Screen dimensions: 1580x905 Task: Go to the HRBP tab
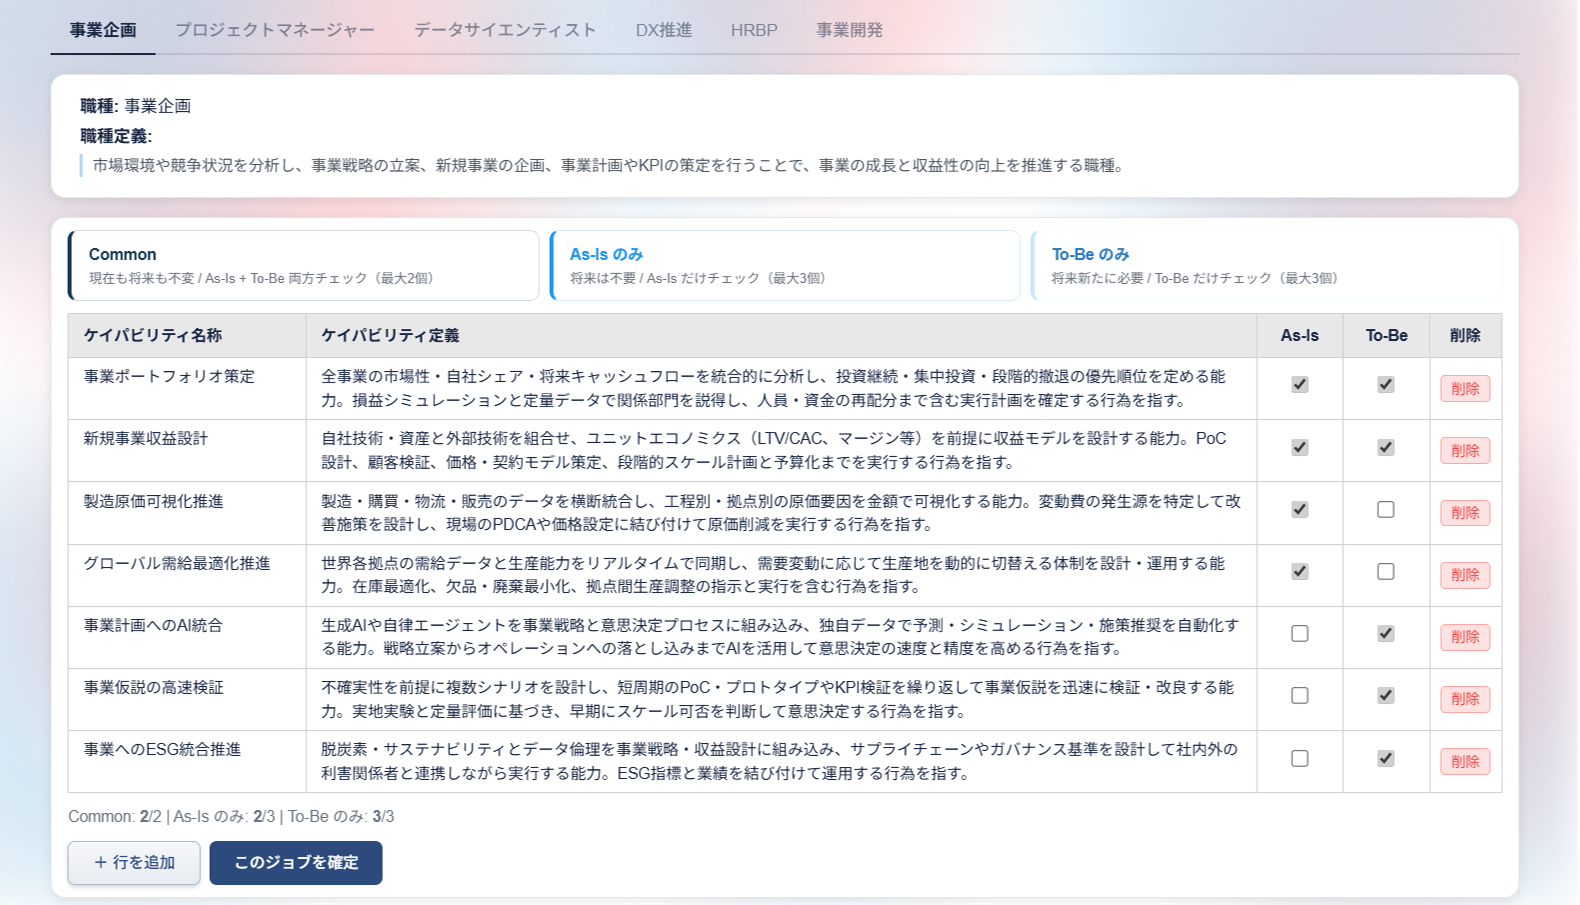(754, 30)
